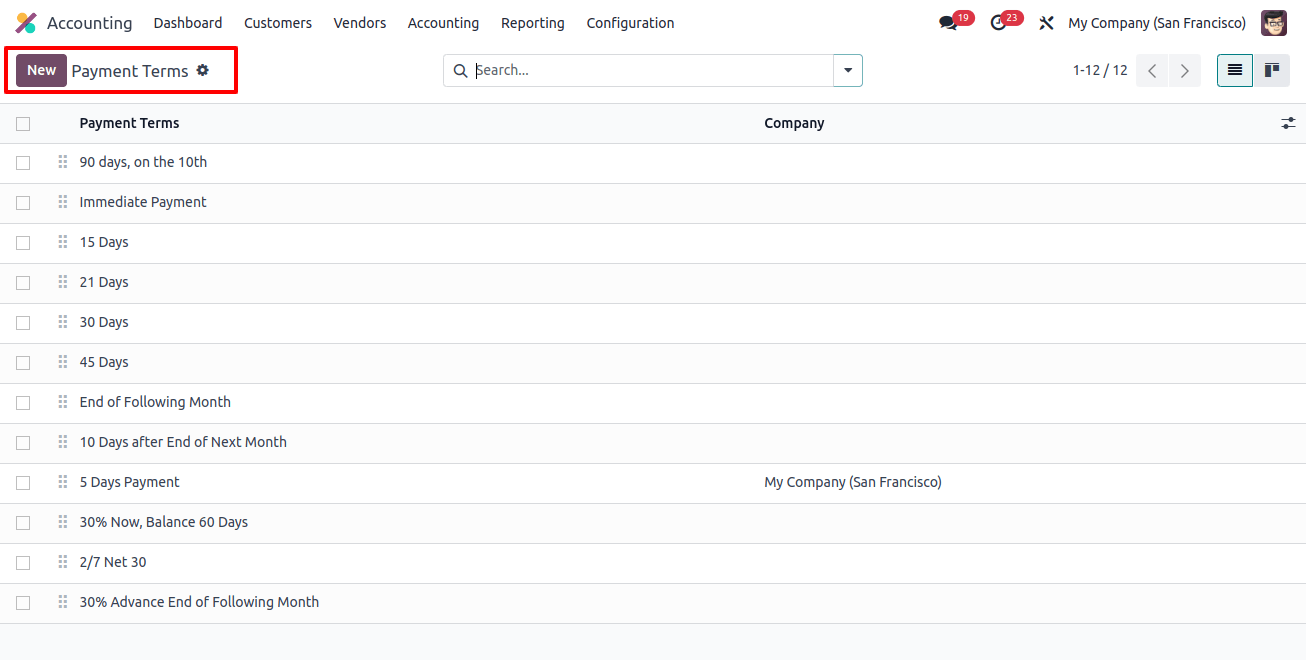
Task: Open the Accounting app home icon
Action: coord(26,23)
